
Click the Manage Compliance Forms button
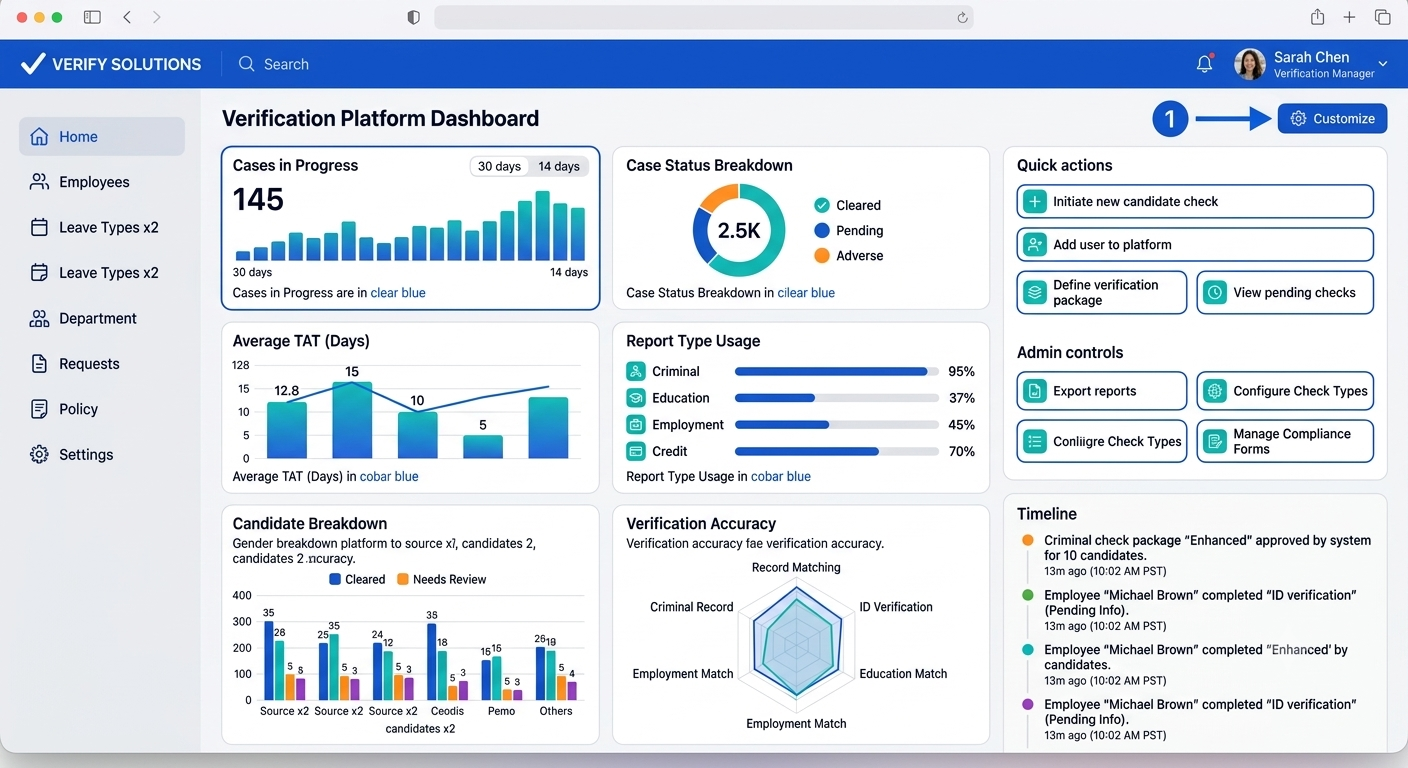(x=1285, y=441)
